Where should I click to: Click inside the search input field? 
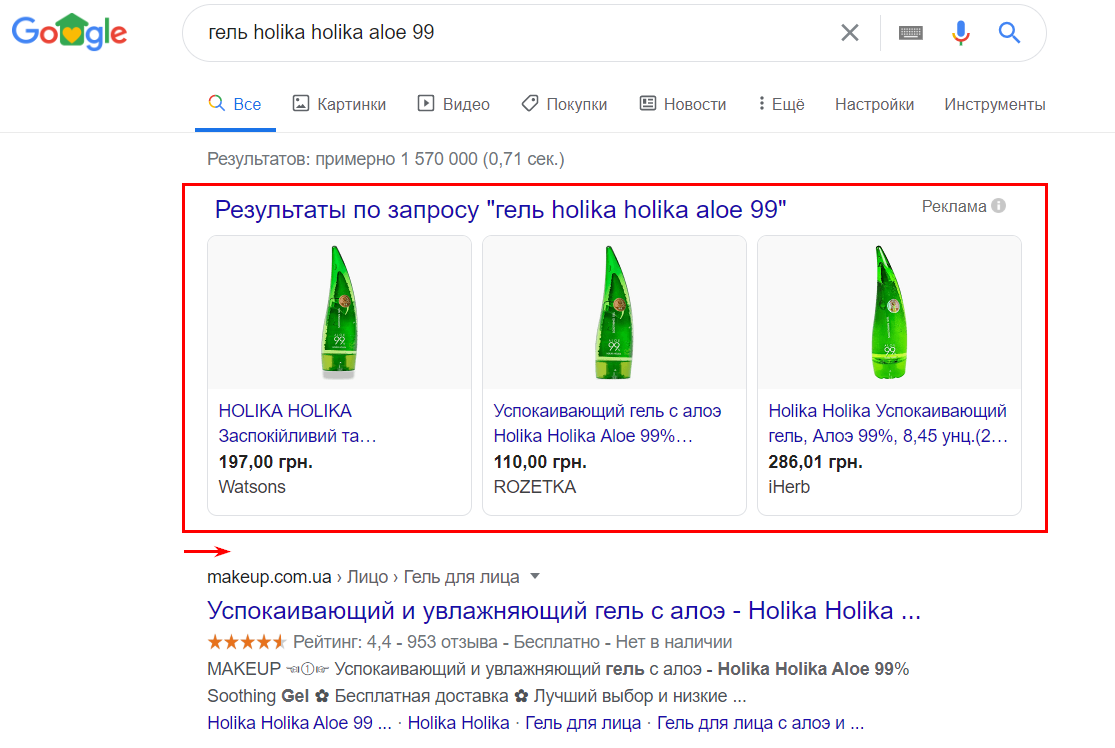[500, 33]
